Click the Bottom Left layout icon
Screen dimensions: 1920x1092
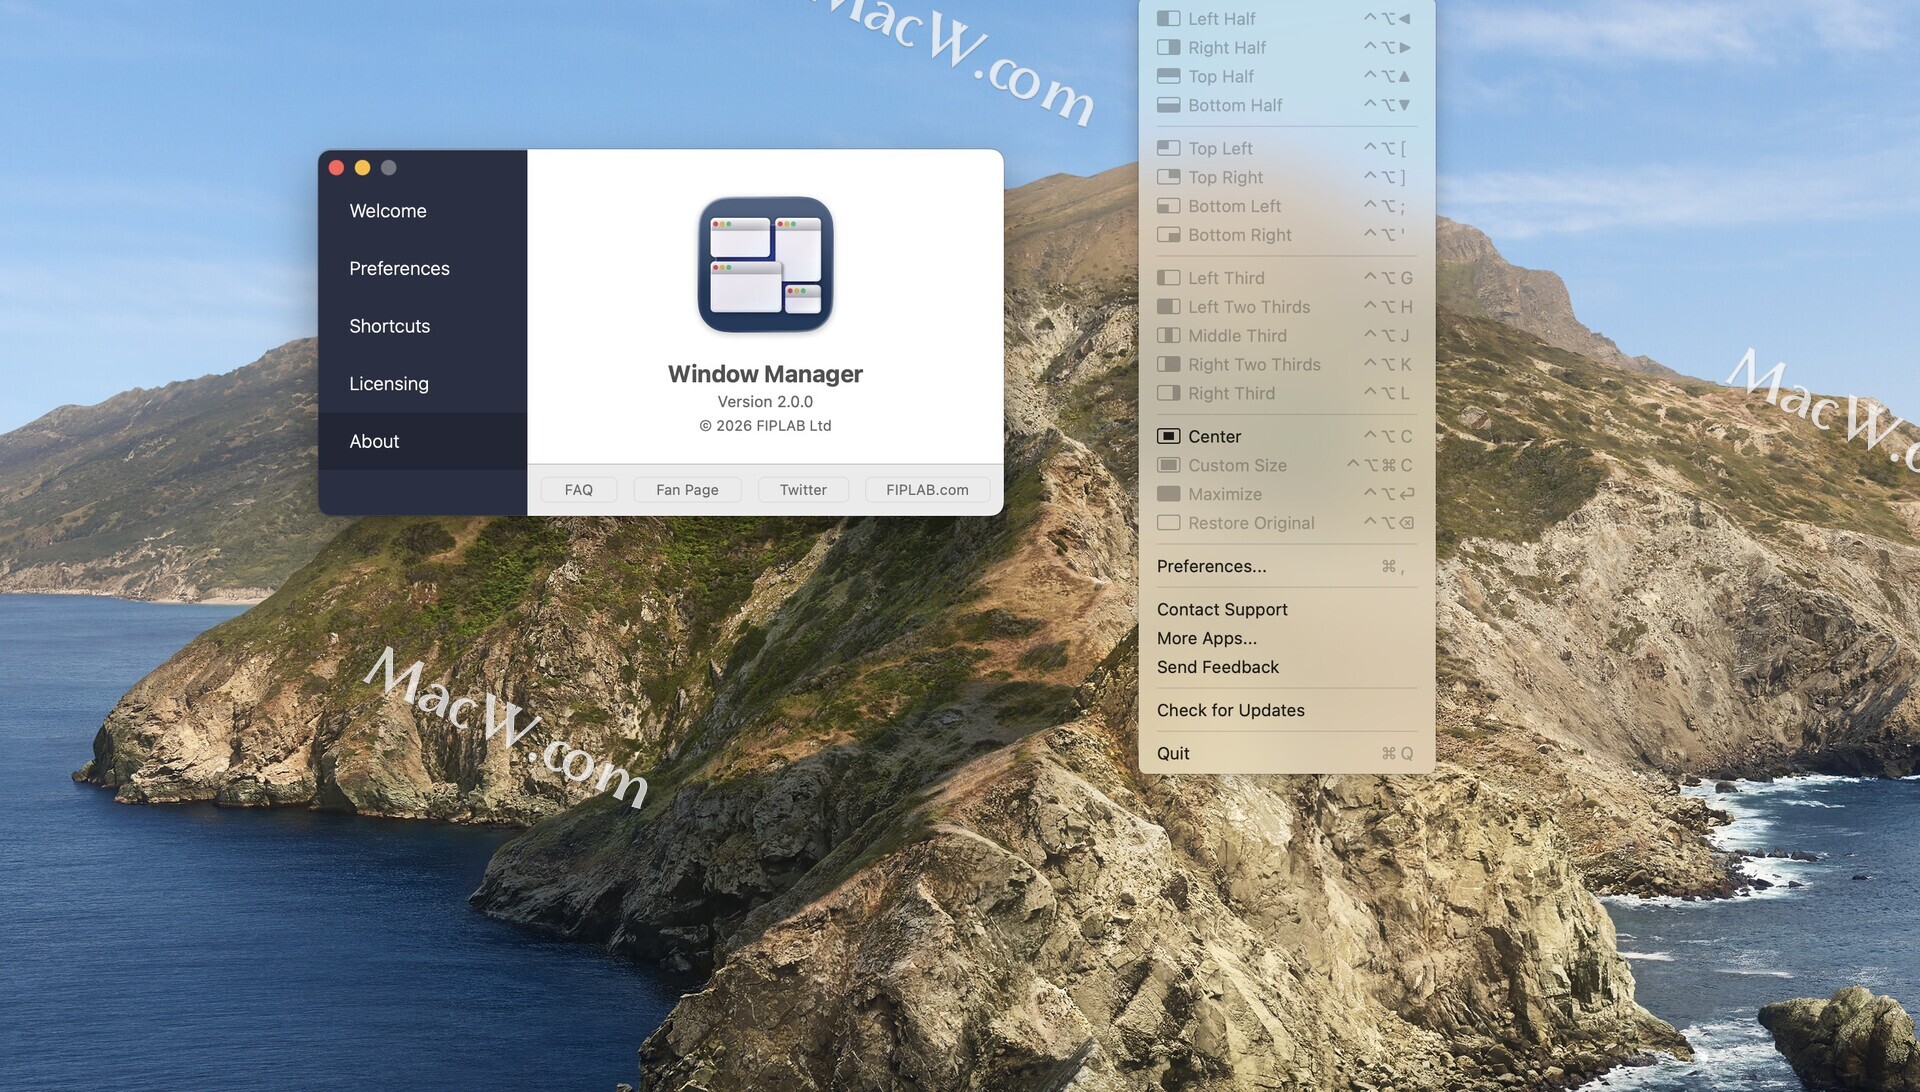coord(1168,206)
